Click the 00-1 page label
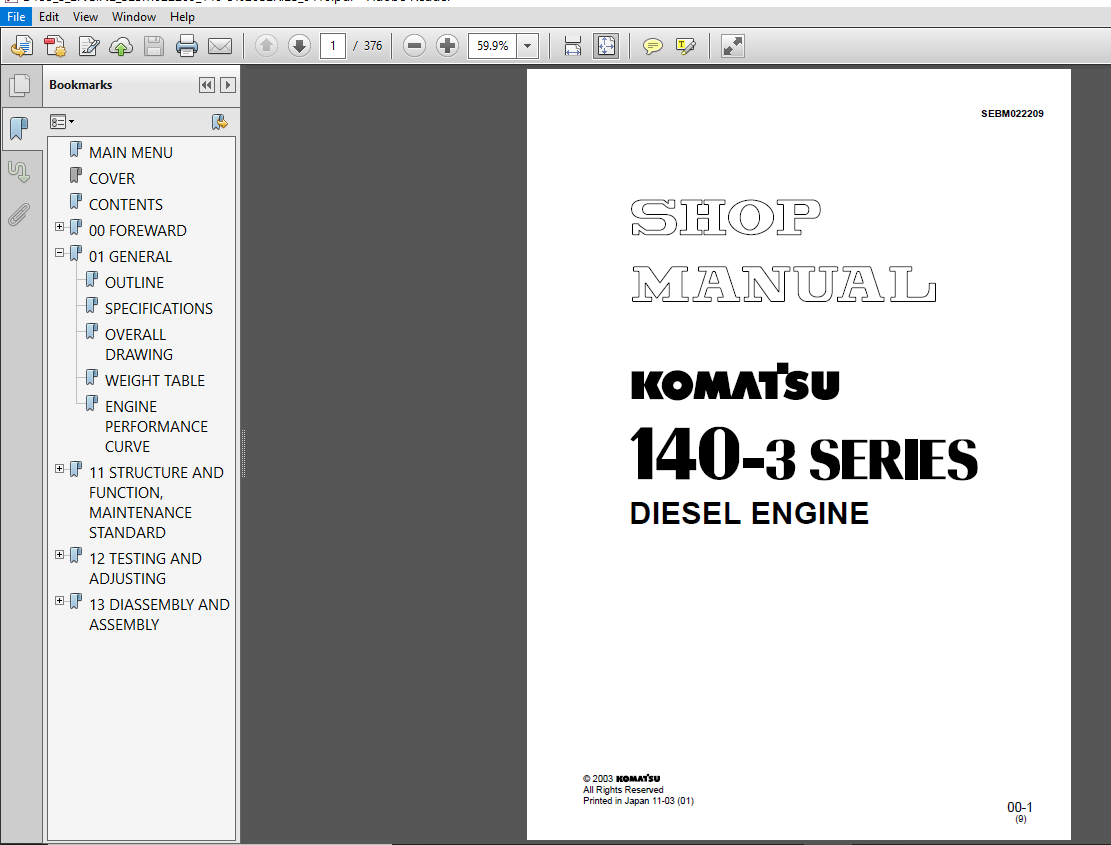Image resolution: width=1111 pixels, height=845 pixels. coord(1020,807)
